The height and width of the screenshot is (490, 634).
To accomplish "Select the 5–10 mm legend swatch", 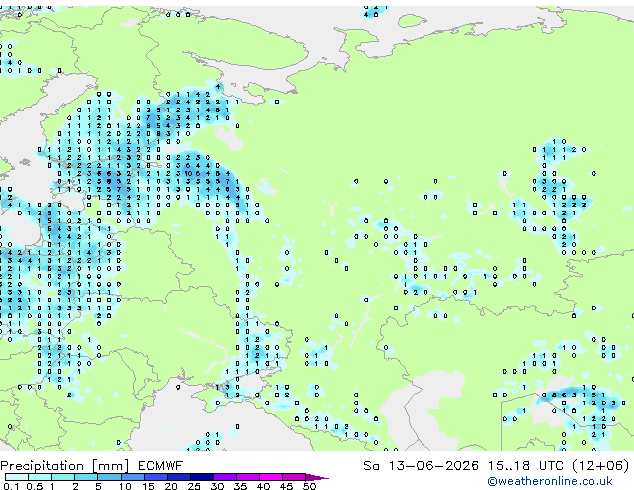I will point(110,477).
